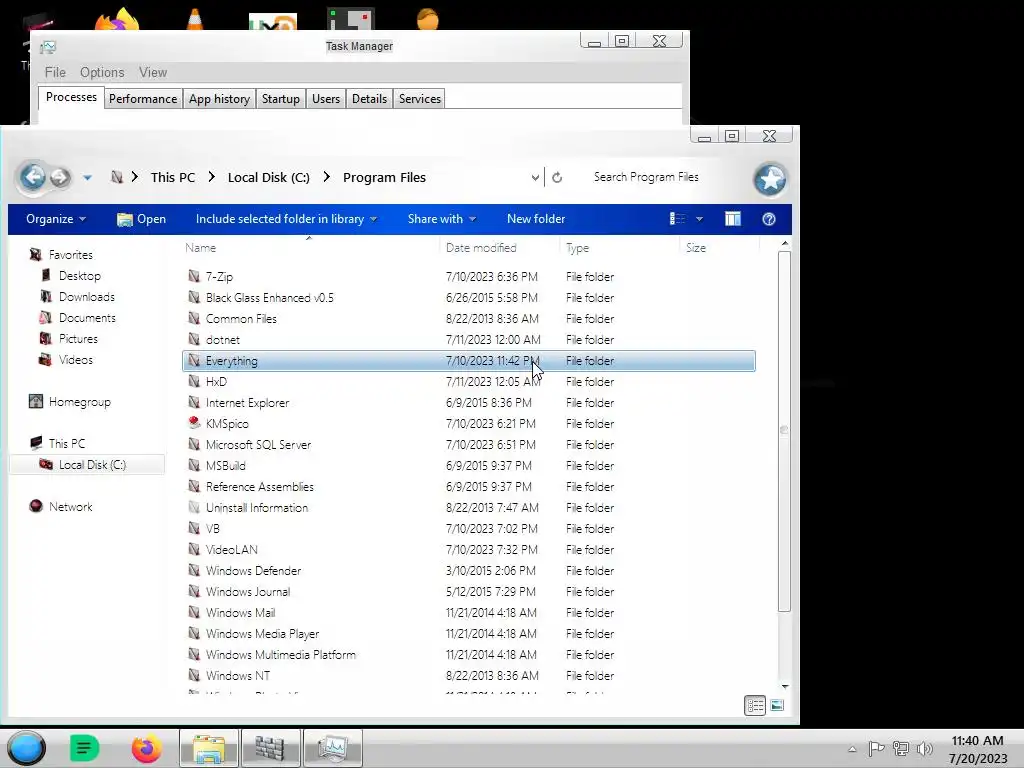Select the Common Files folder

click(x=241, y=319)
